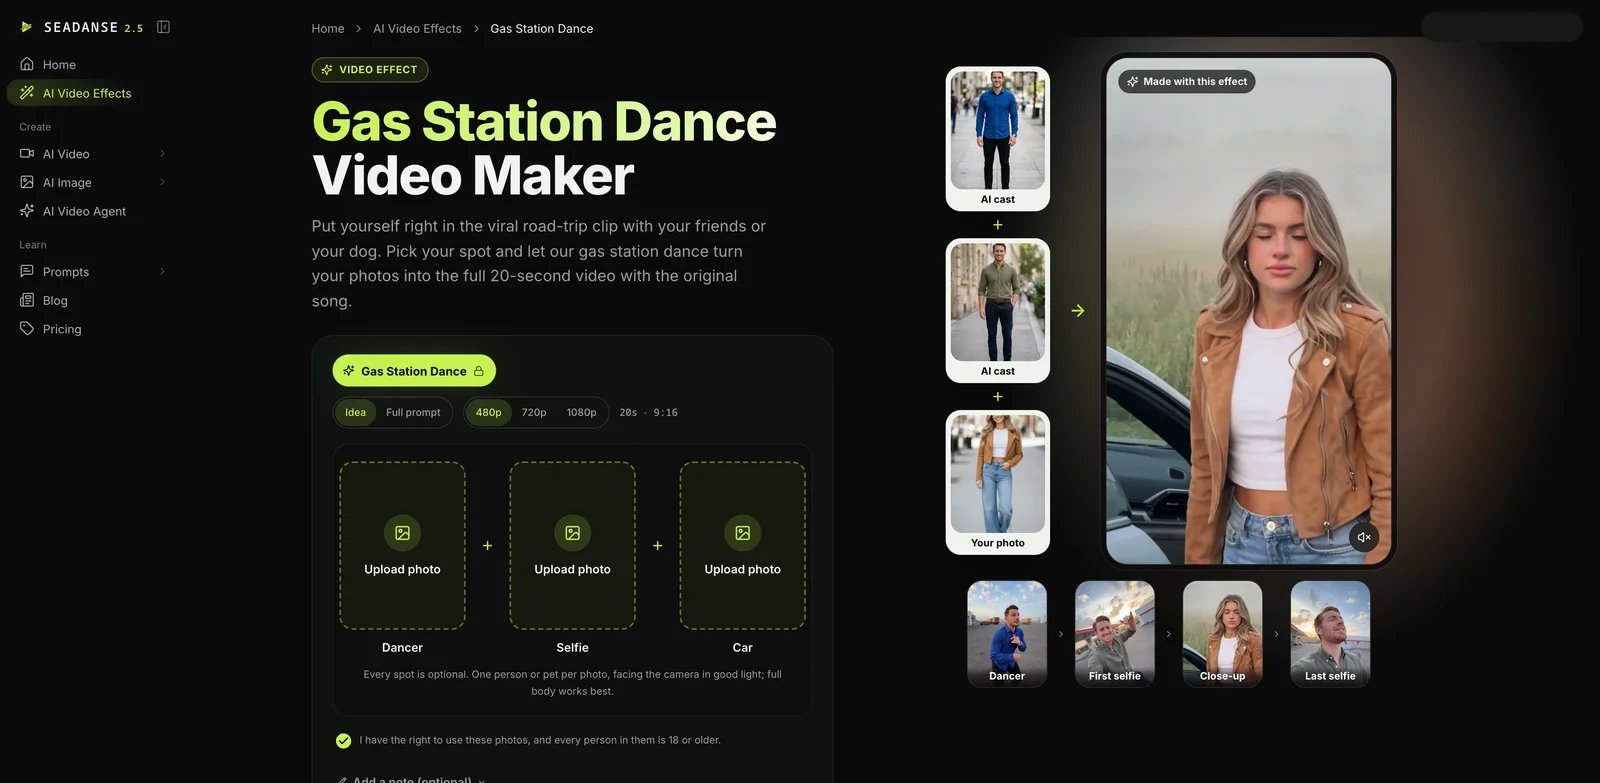Click the pencil icon beside Add a note
This screenshot has width=1600, height=783.
pyautogui.click(x=343, y=780)
